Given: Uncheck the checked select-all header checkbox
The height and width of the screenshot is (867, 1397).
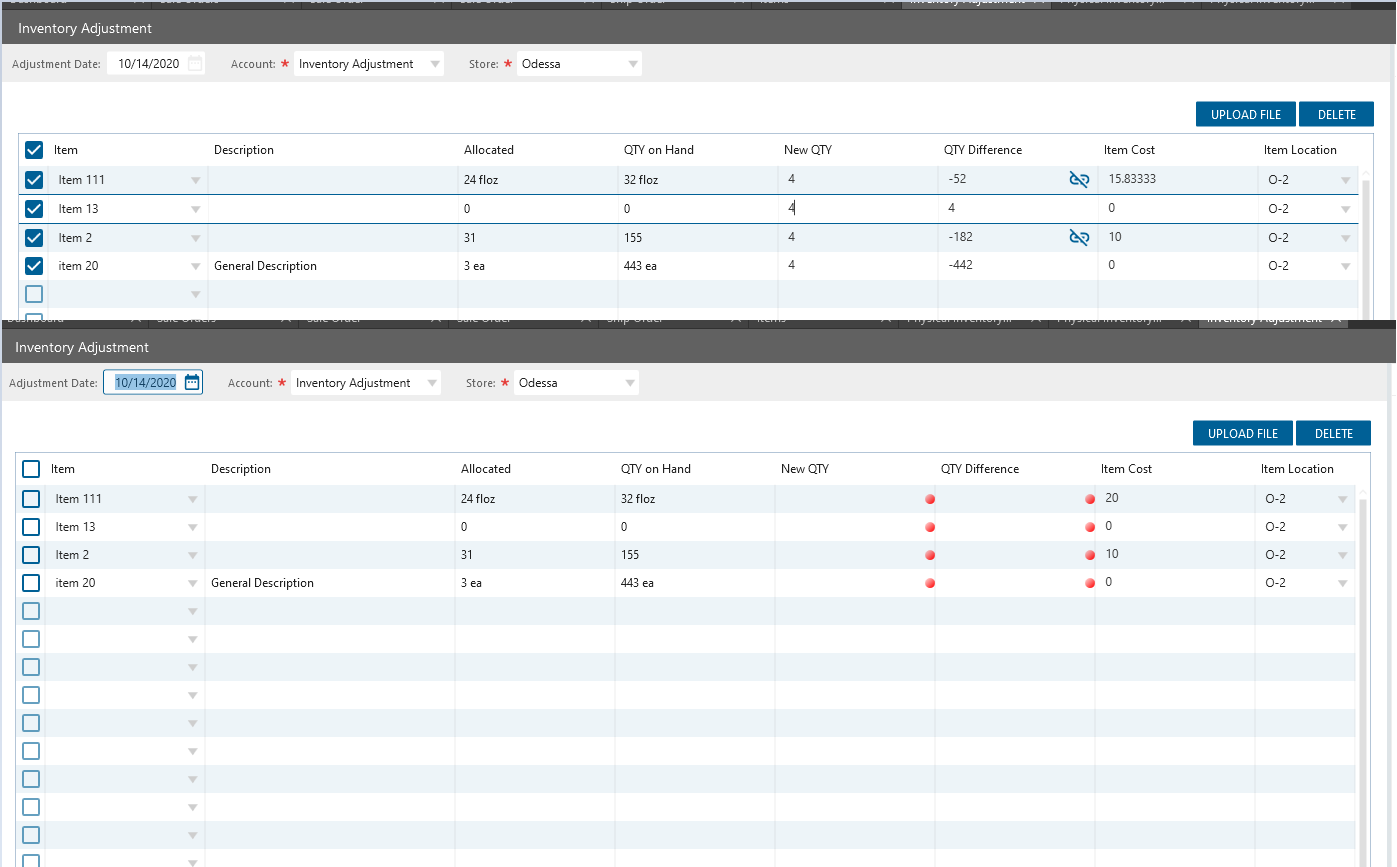Looking at the screenshot, I should (x=34, y=150).
